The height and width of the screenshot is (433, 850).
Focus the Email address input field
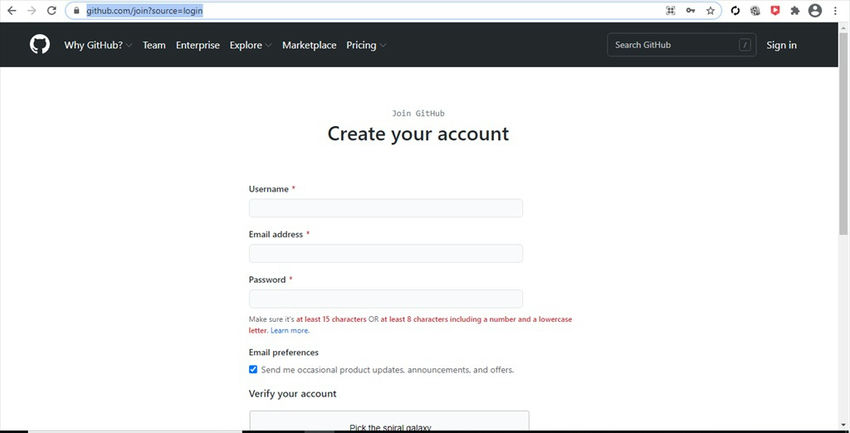coord(385,253)
